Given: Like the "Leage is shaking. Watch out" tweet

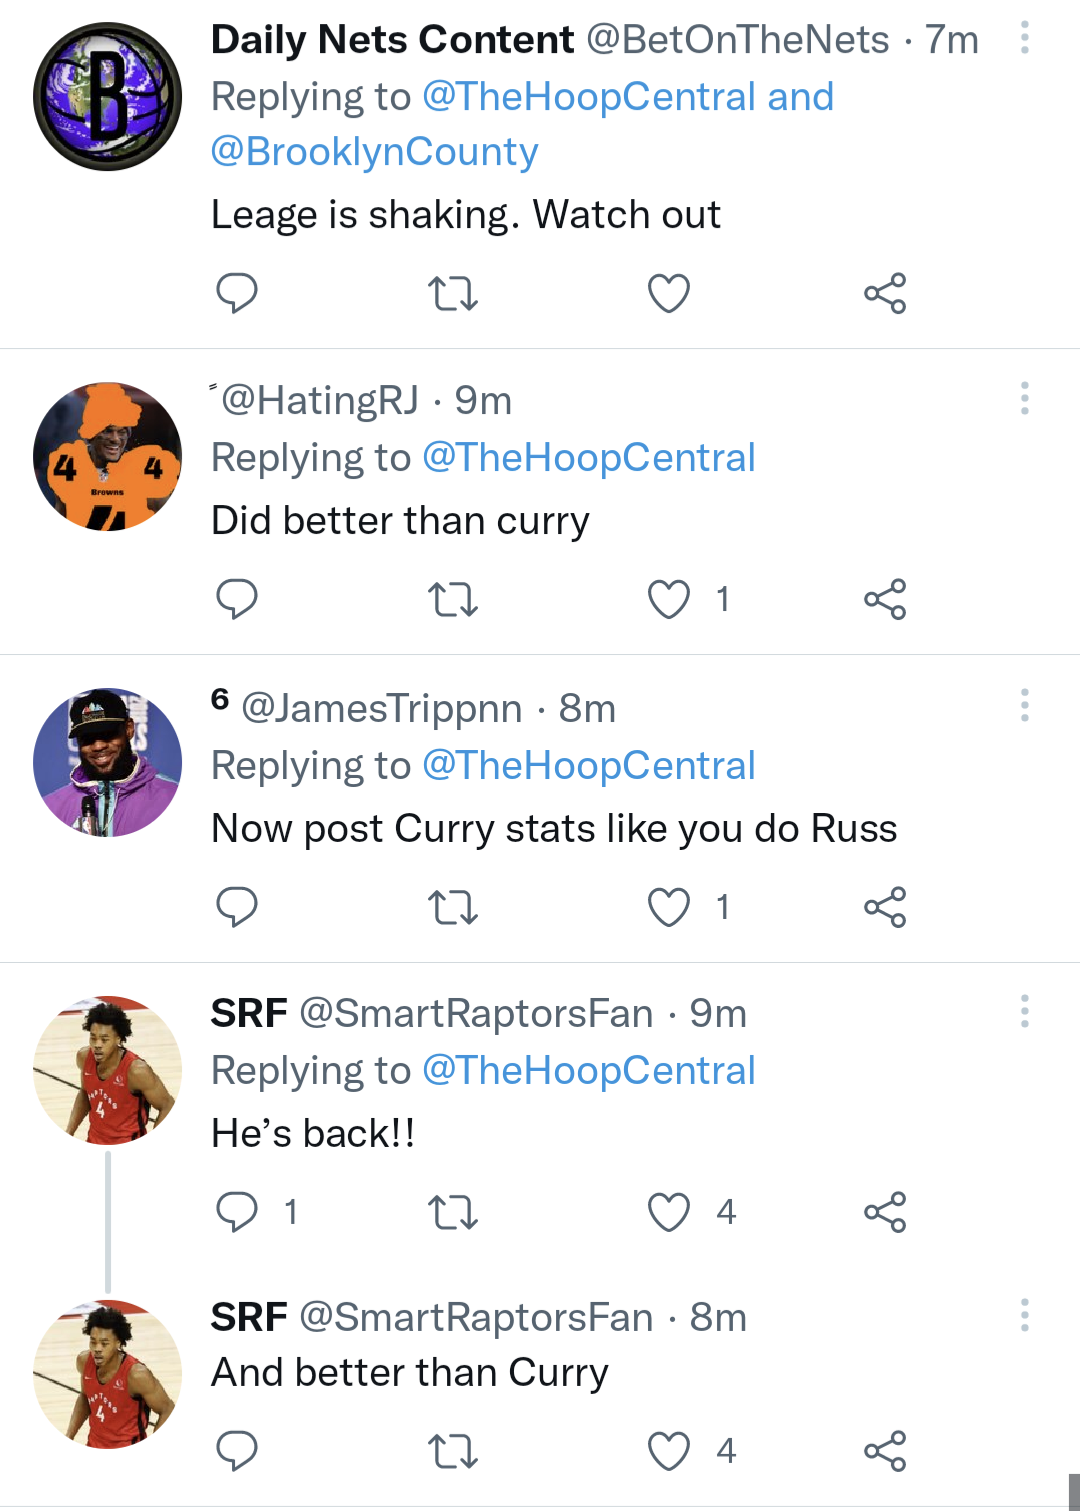Looking at the screenshot, I should point(669,293).
